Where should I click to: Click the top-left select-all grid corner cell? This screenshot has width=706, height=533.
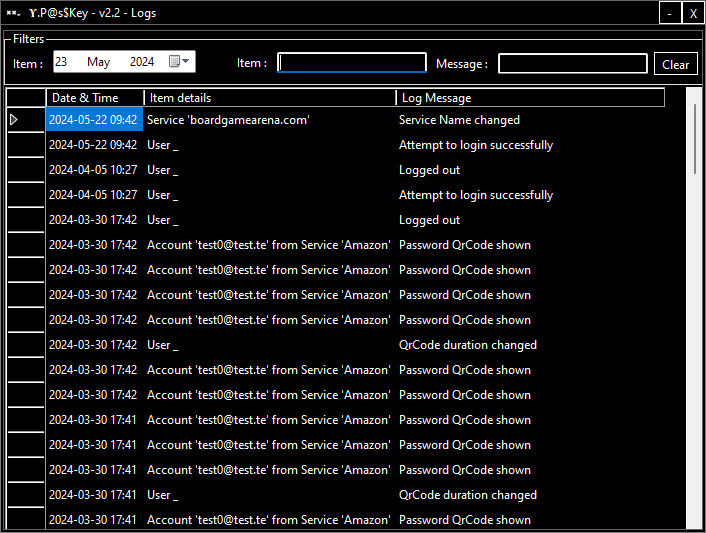point(26,98)
